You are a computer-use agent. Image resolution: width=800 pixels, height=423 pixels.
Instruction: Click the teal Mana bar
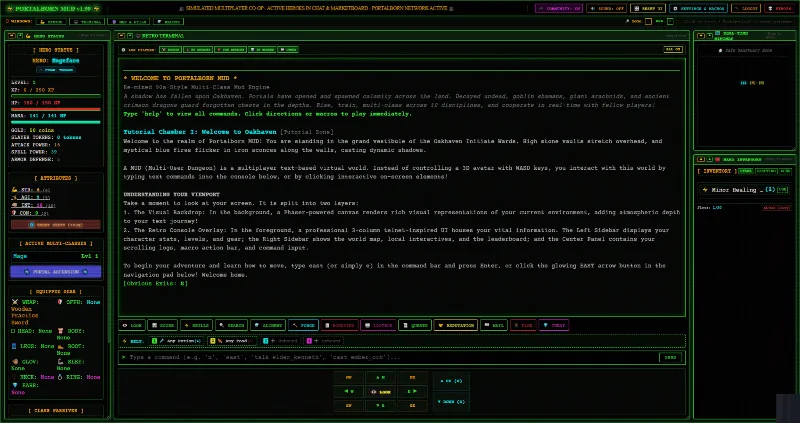56,122
